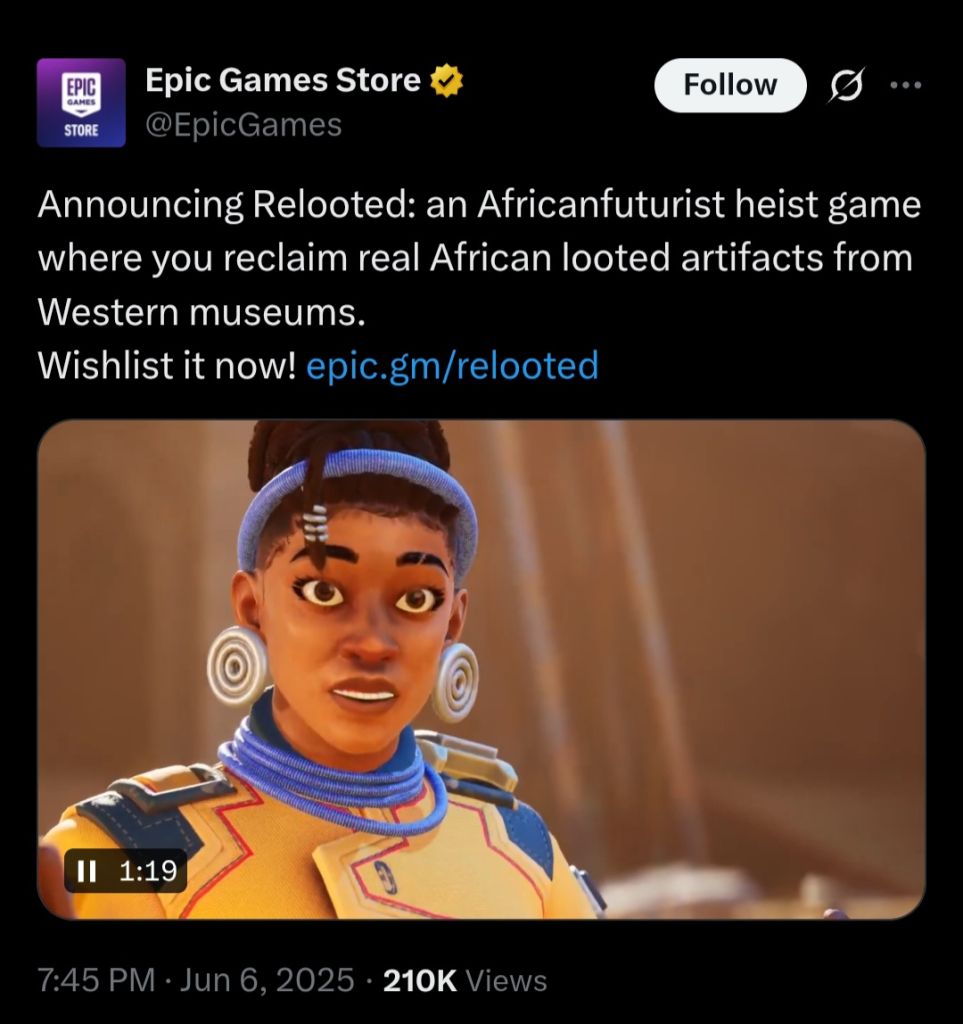The height and width of the screenshot is (1024, 963).
Task: Tap the blurred background of the video
Action: click(718, 620)
